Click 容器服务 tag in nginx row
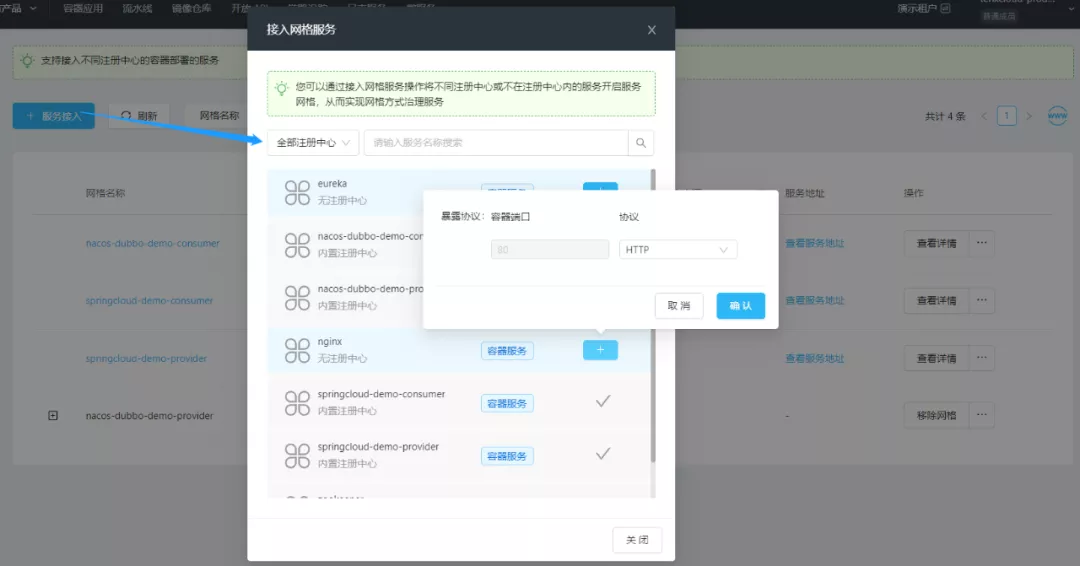The width and height of the screenshot is (1080, 566). [x=507, y=350]
